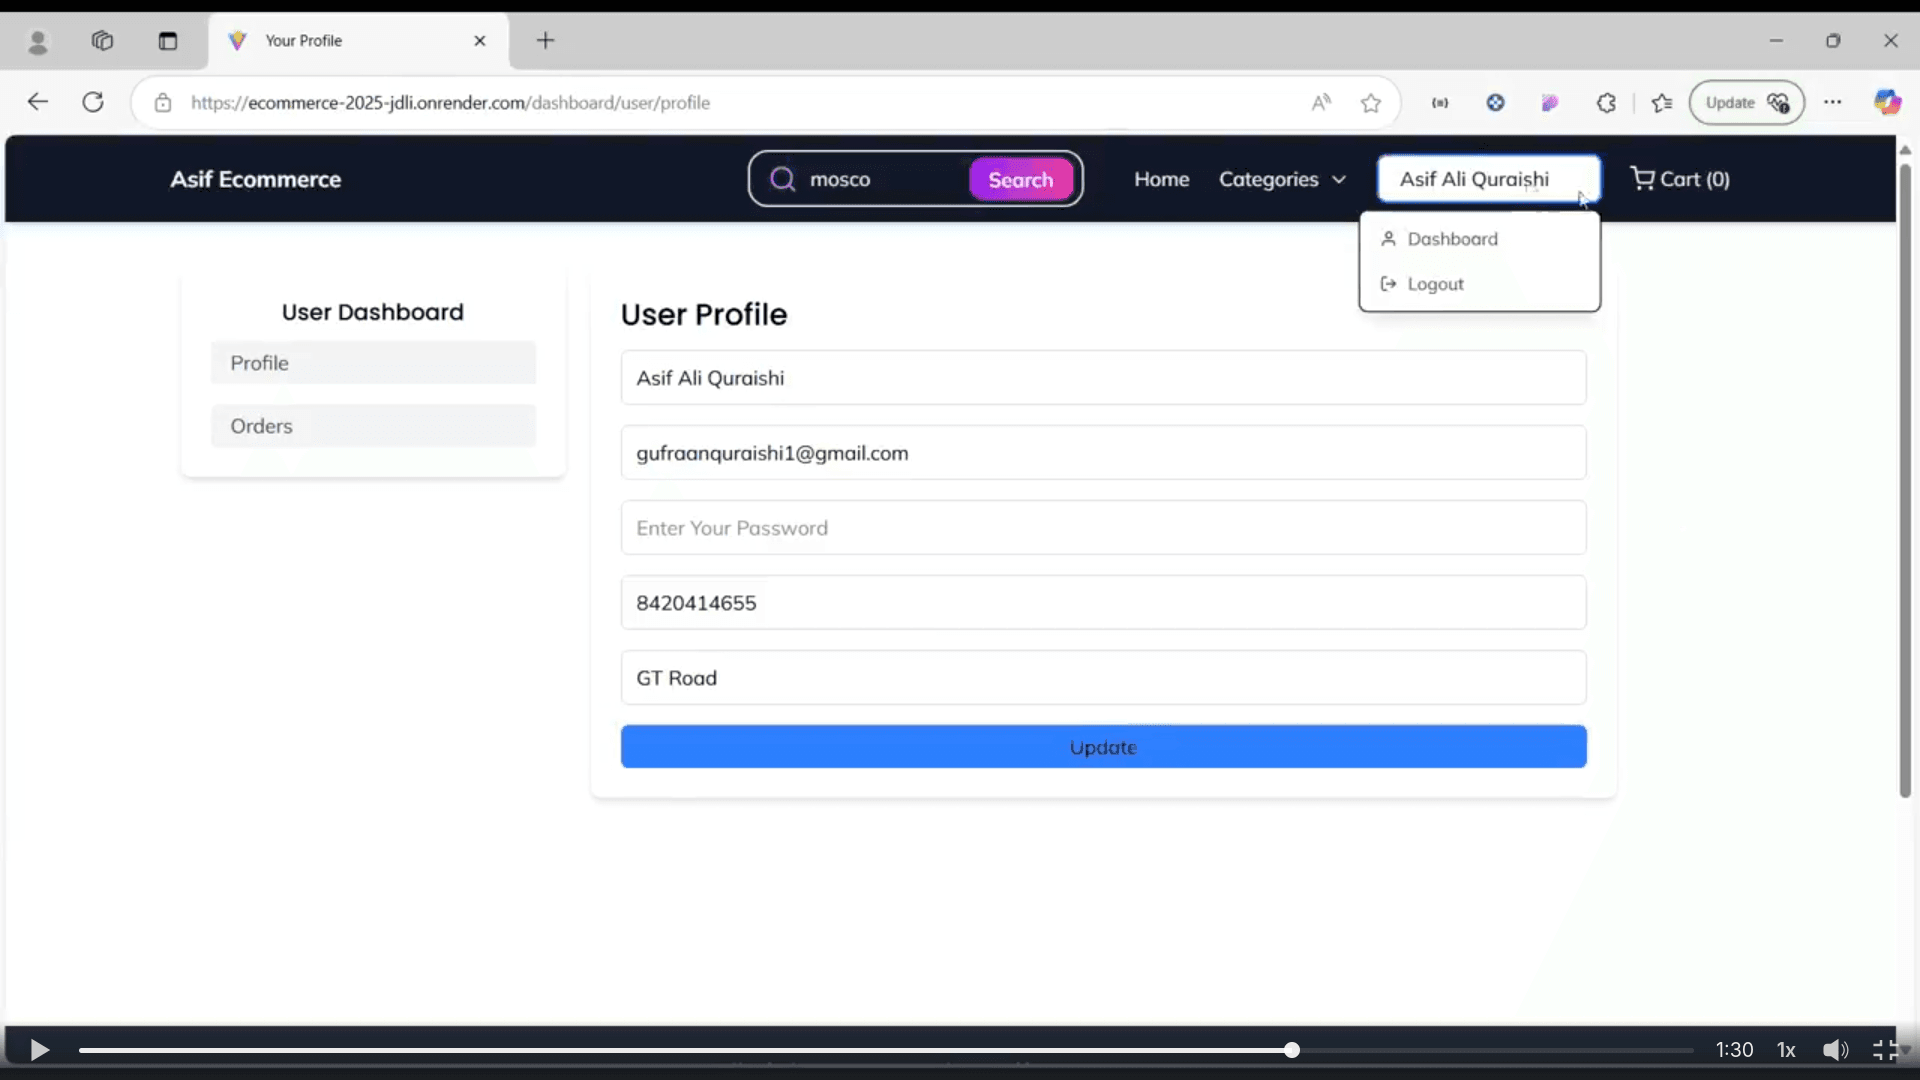Click the Enter Your Password field
This screenshot has height=1080, width=1920.
1103,528
